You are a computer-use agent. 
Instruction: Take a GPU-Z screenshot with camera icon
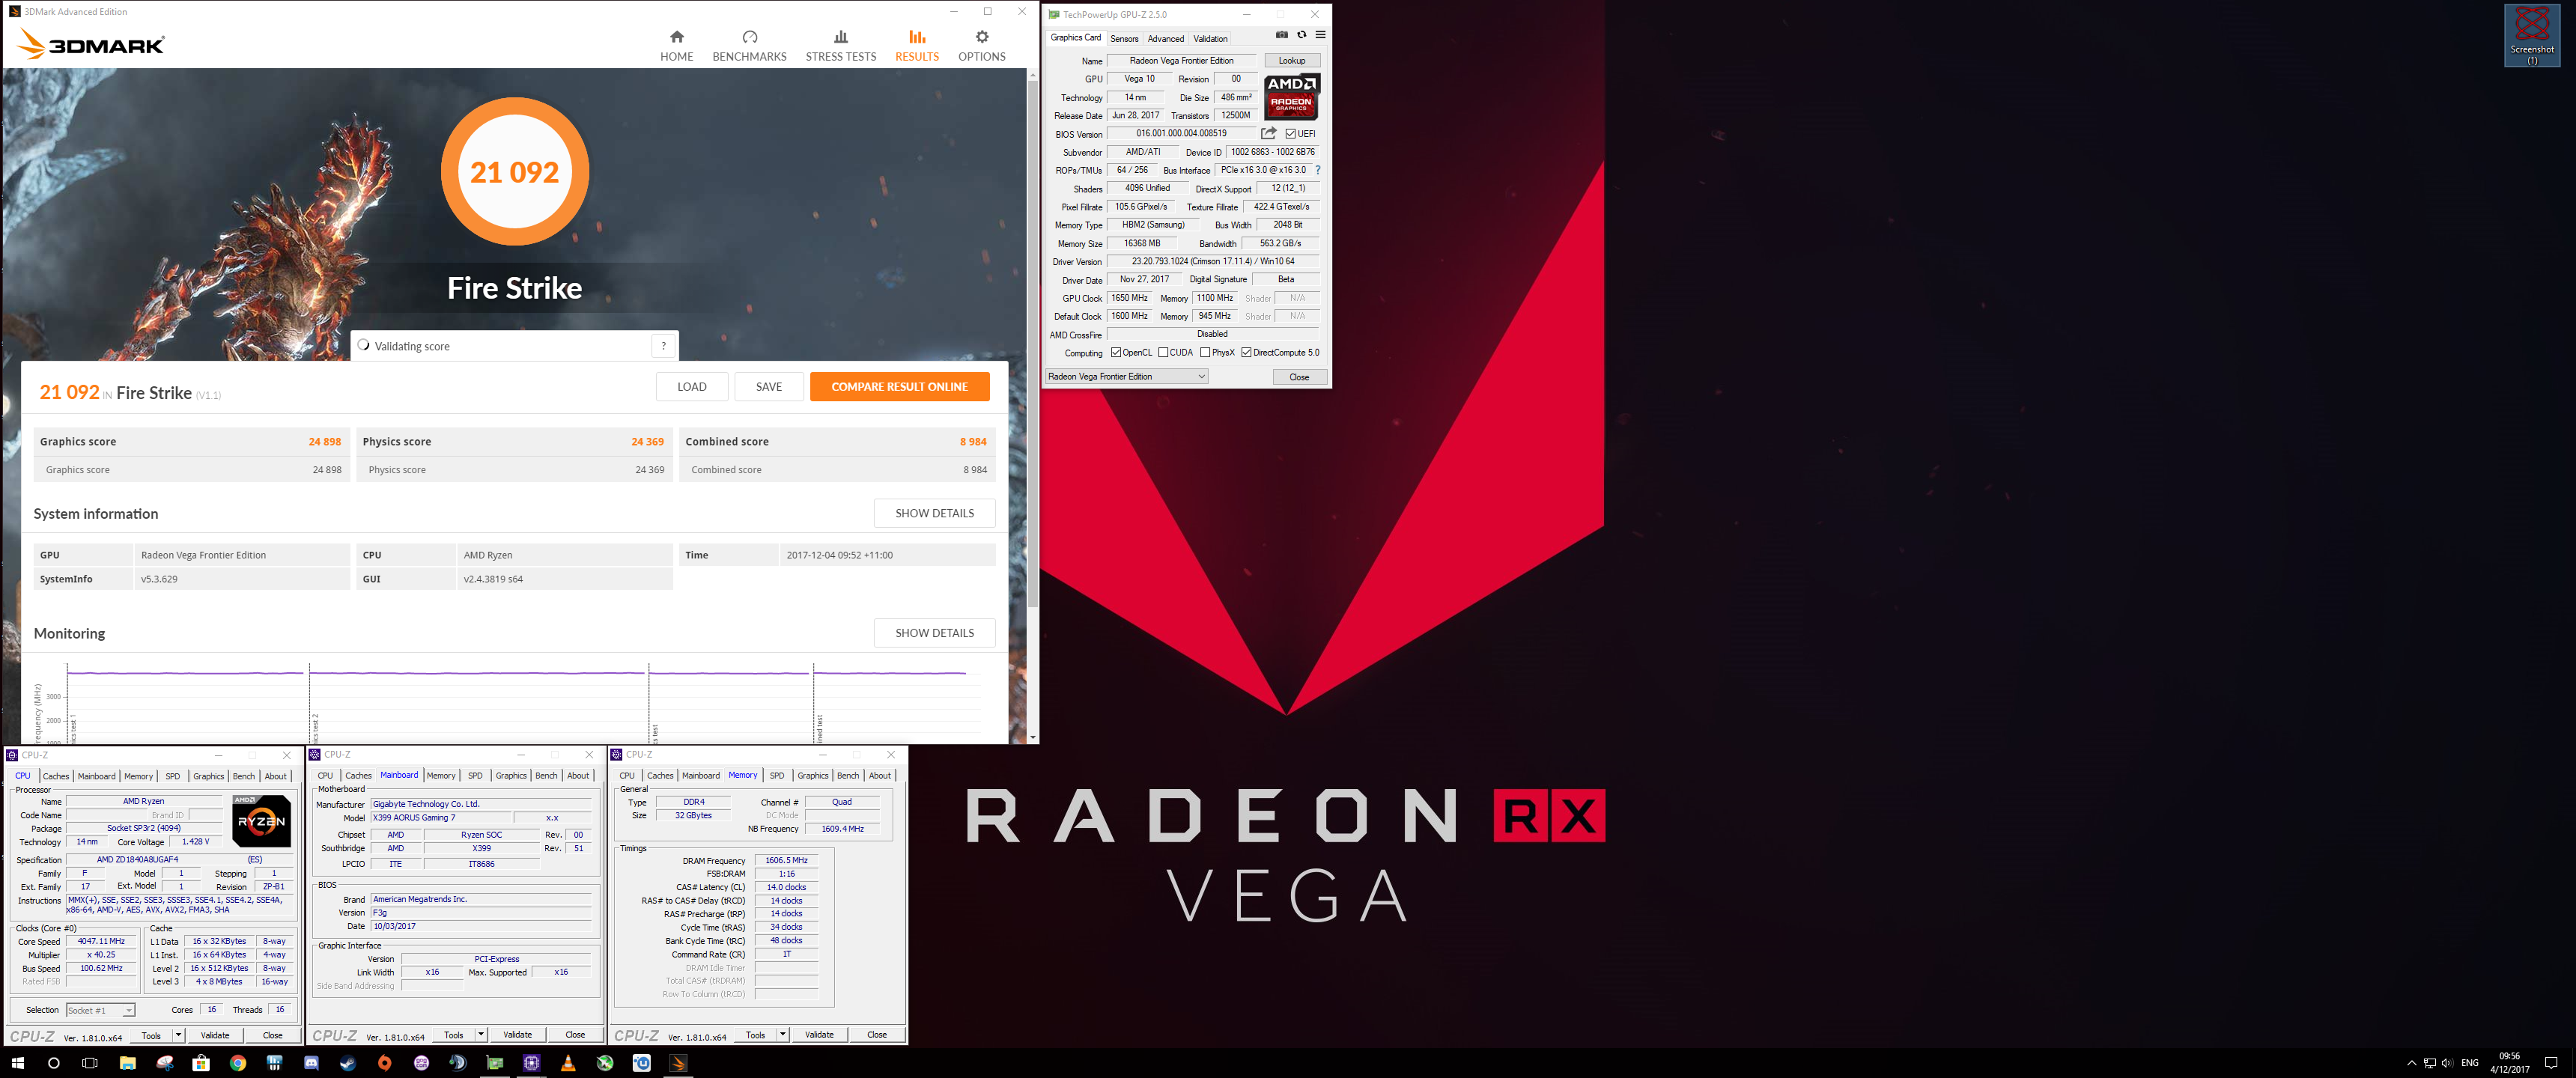pos(1281,35)
